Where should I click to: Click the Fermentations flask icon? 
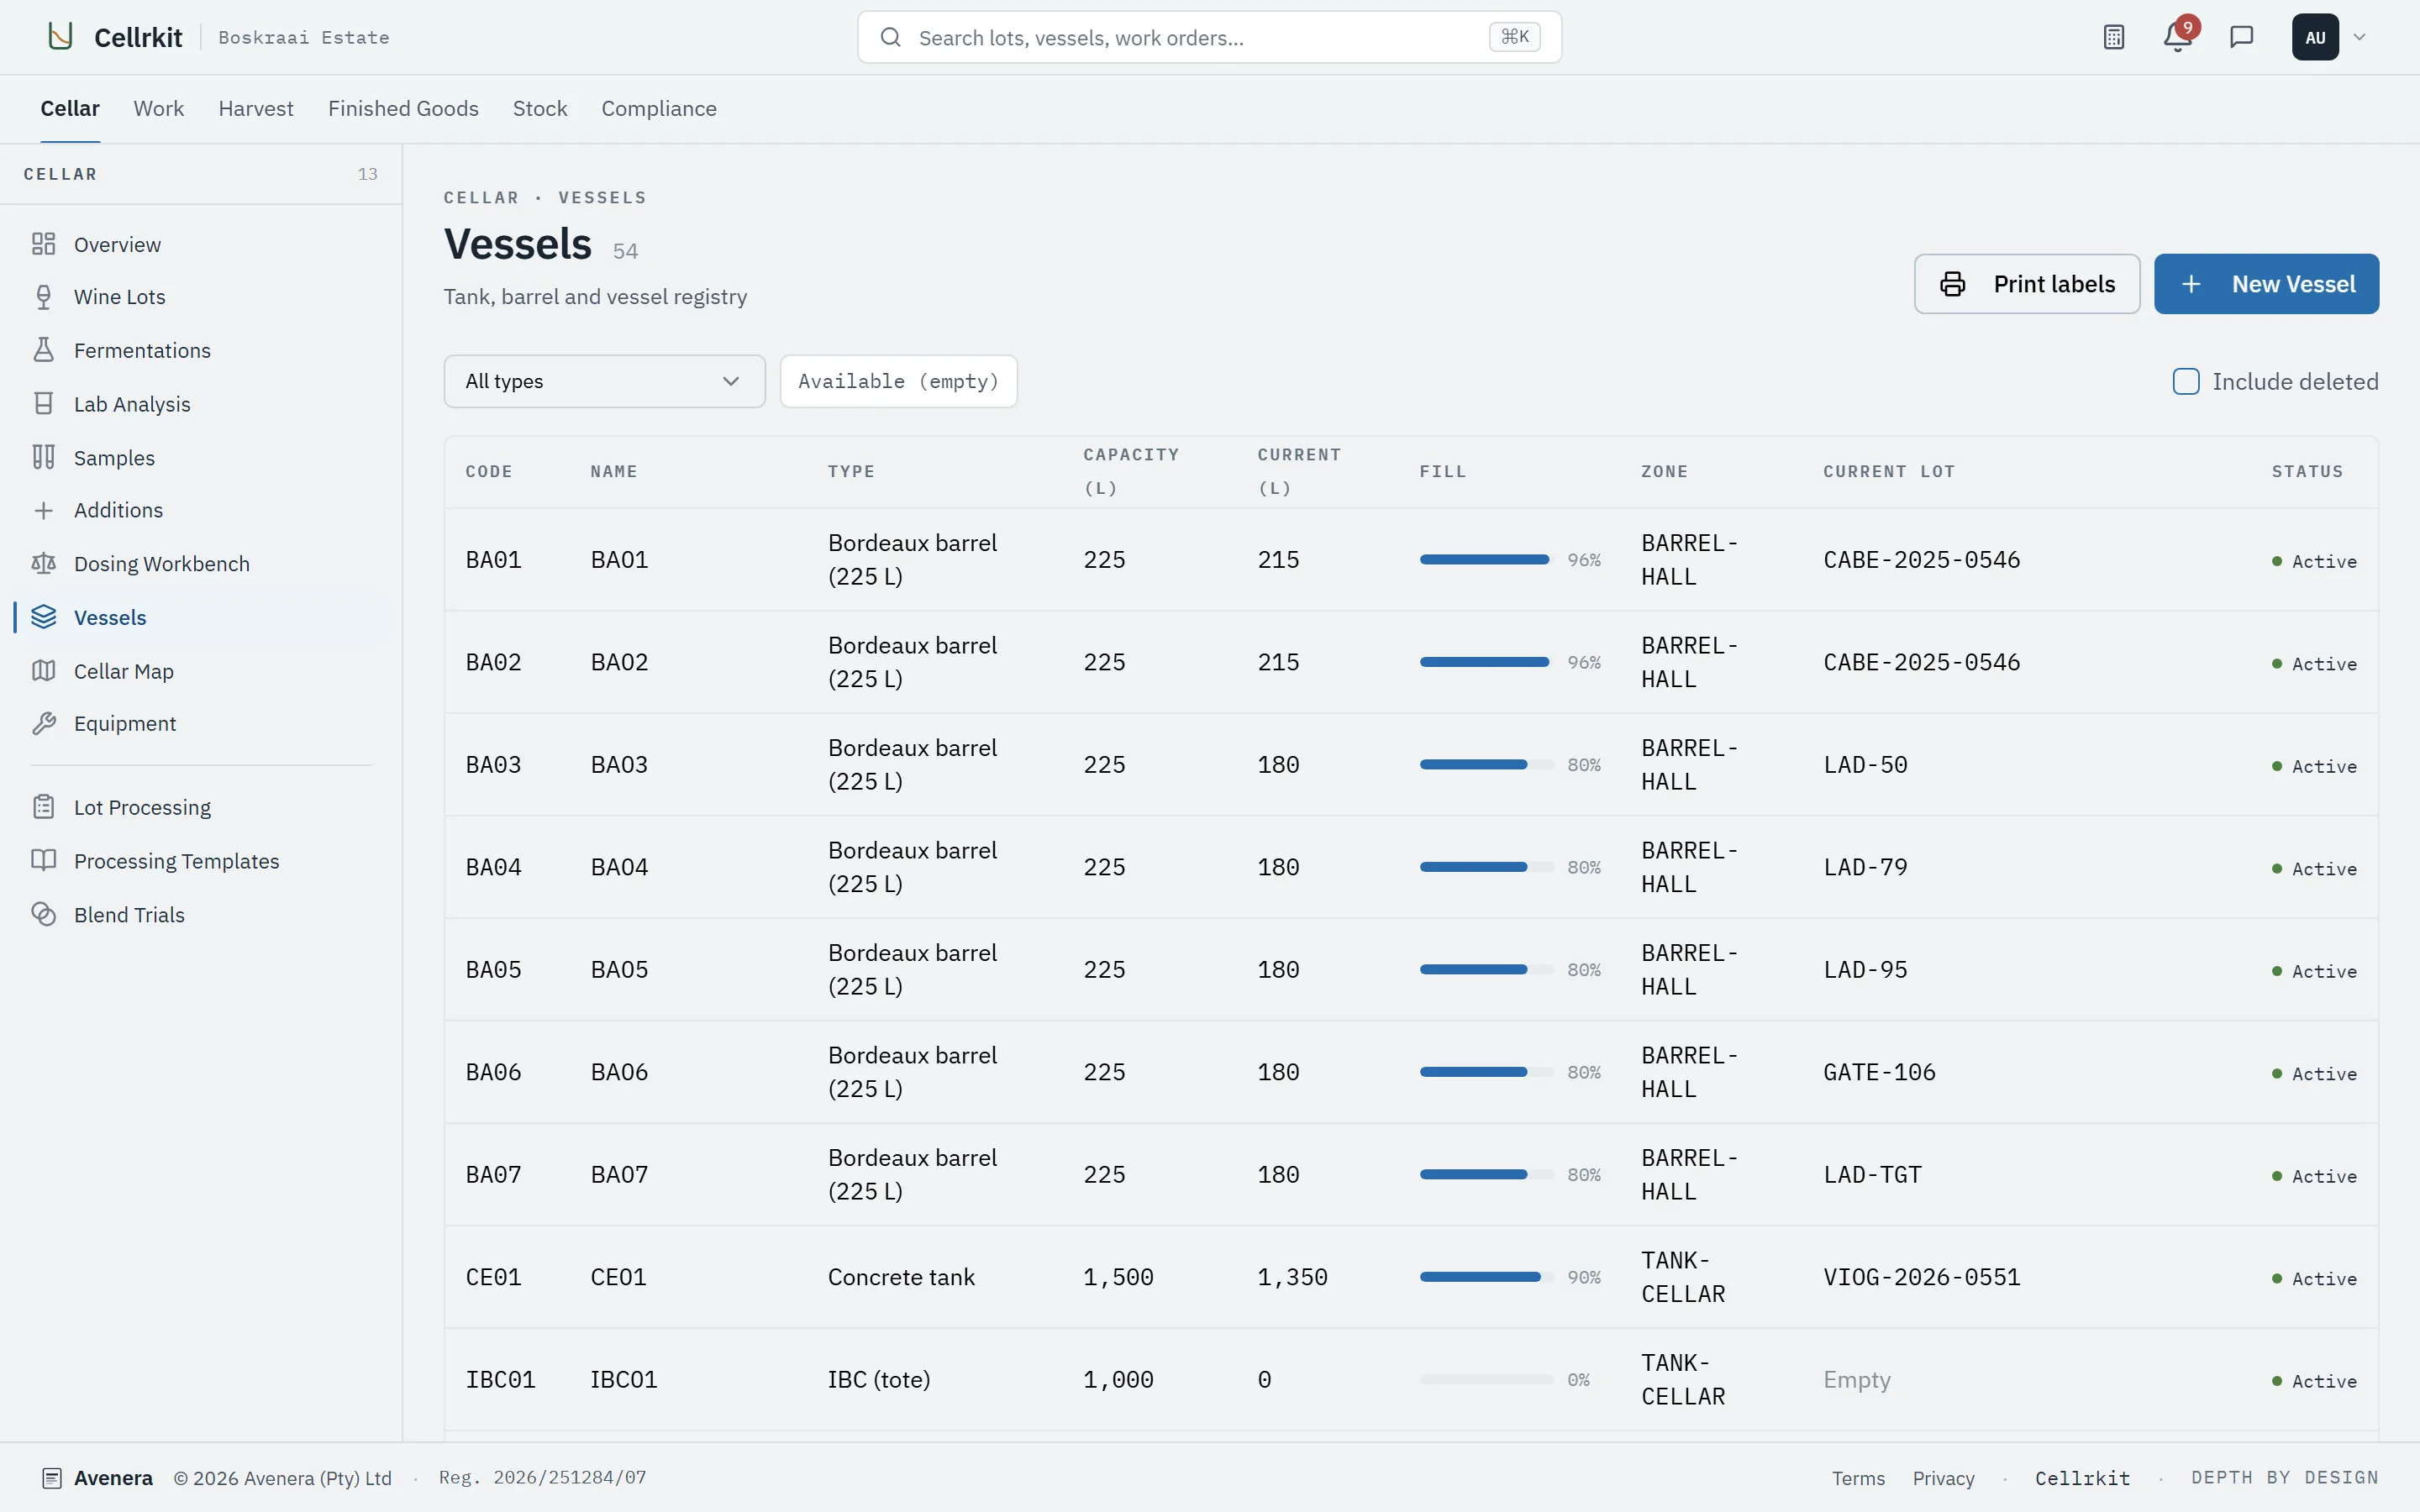43,350
